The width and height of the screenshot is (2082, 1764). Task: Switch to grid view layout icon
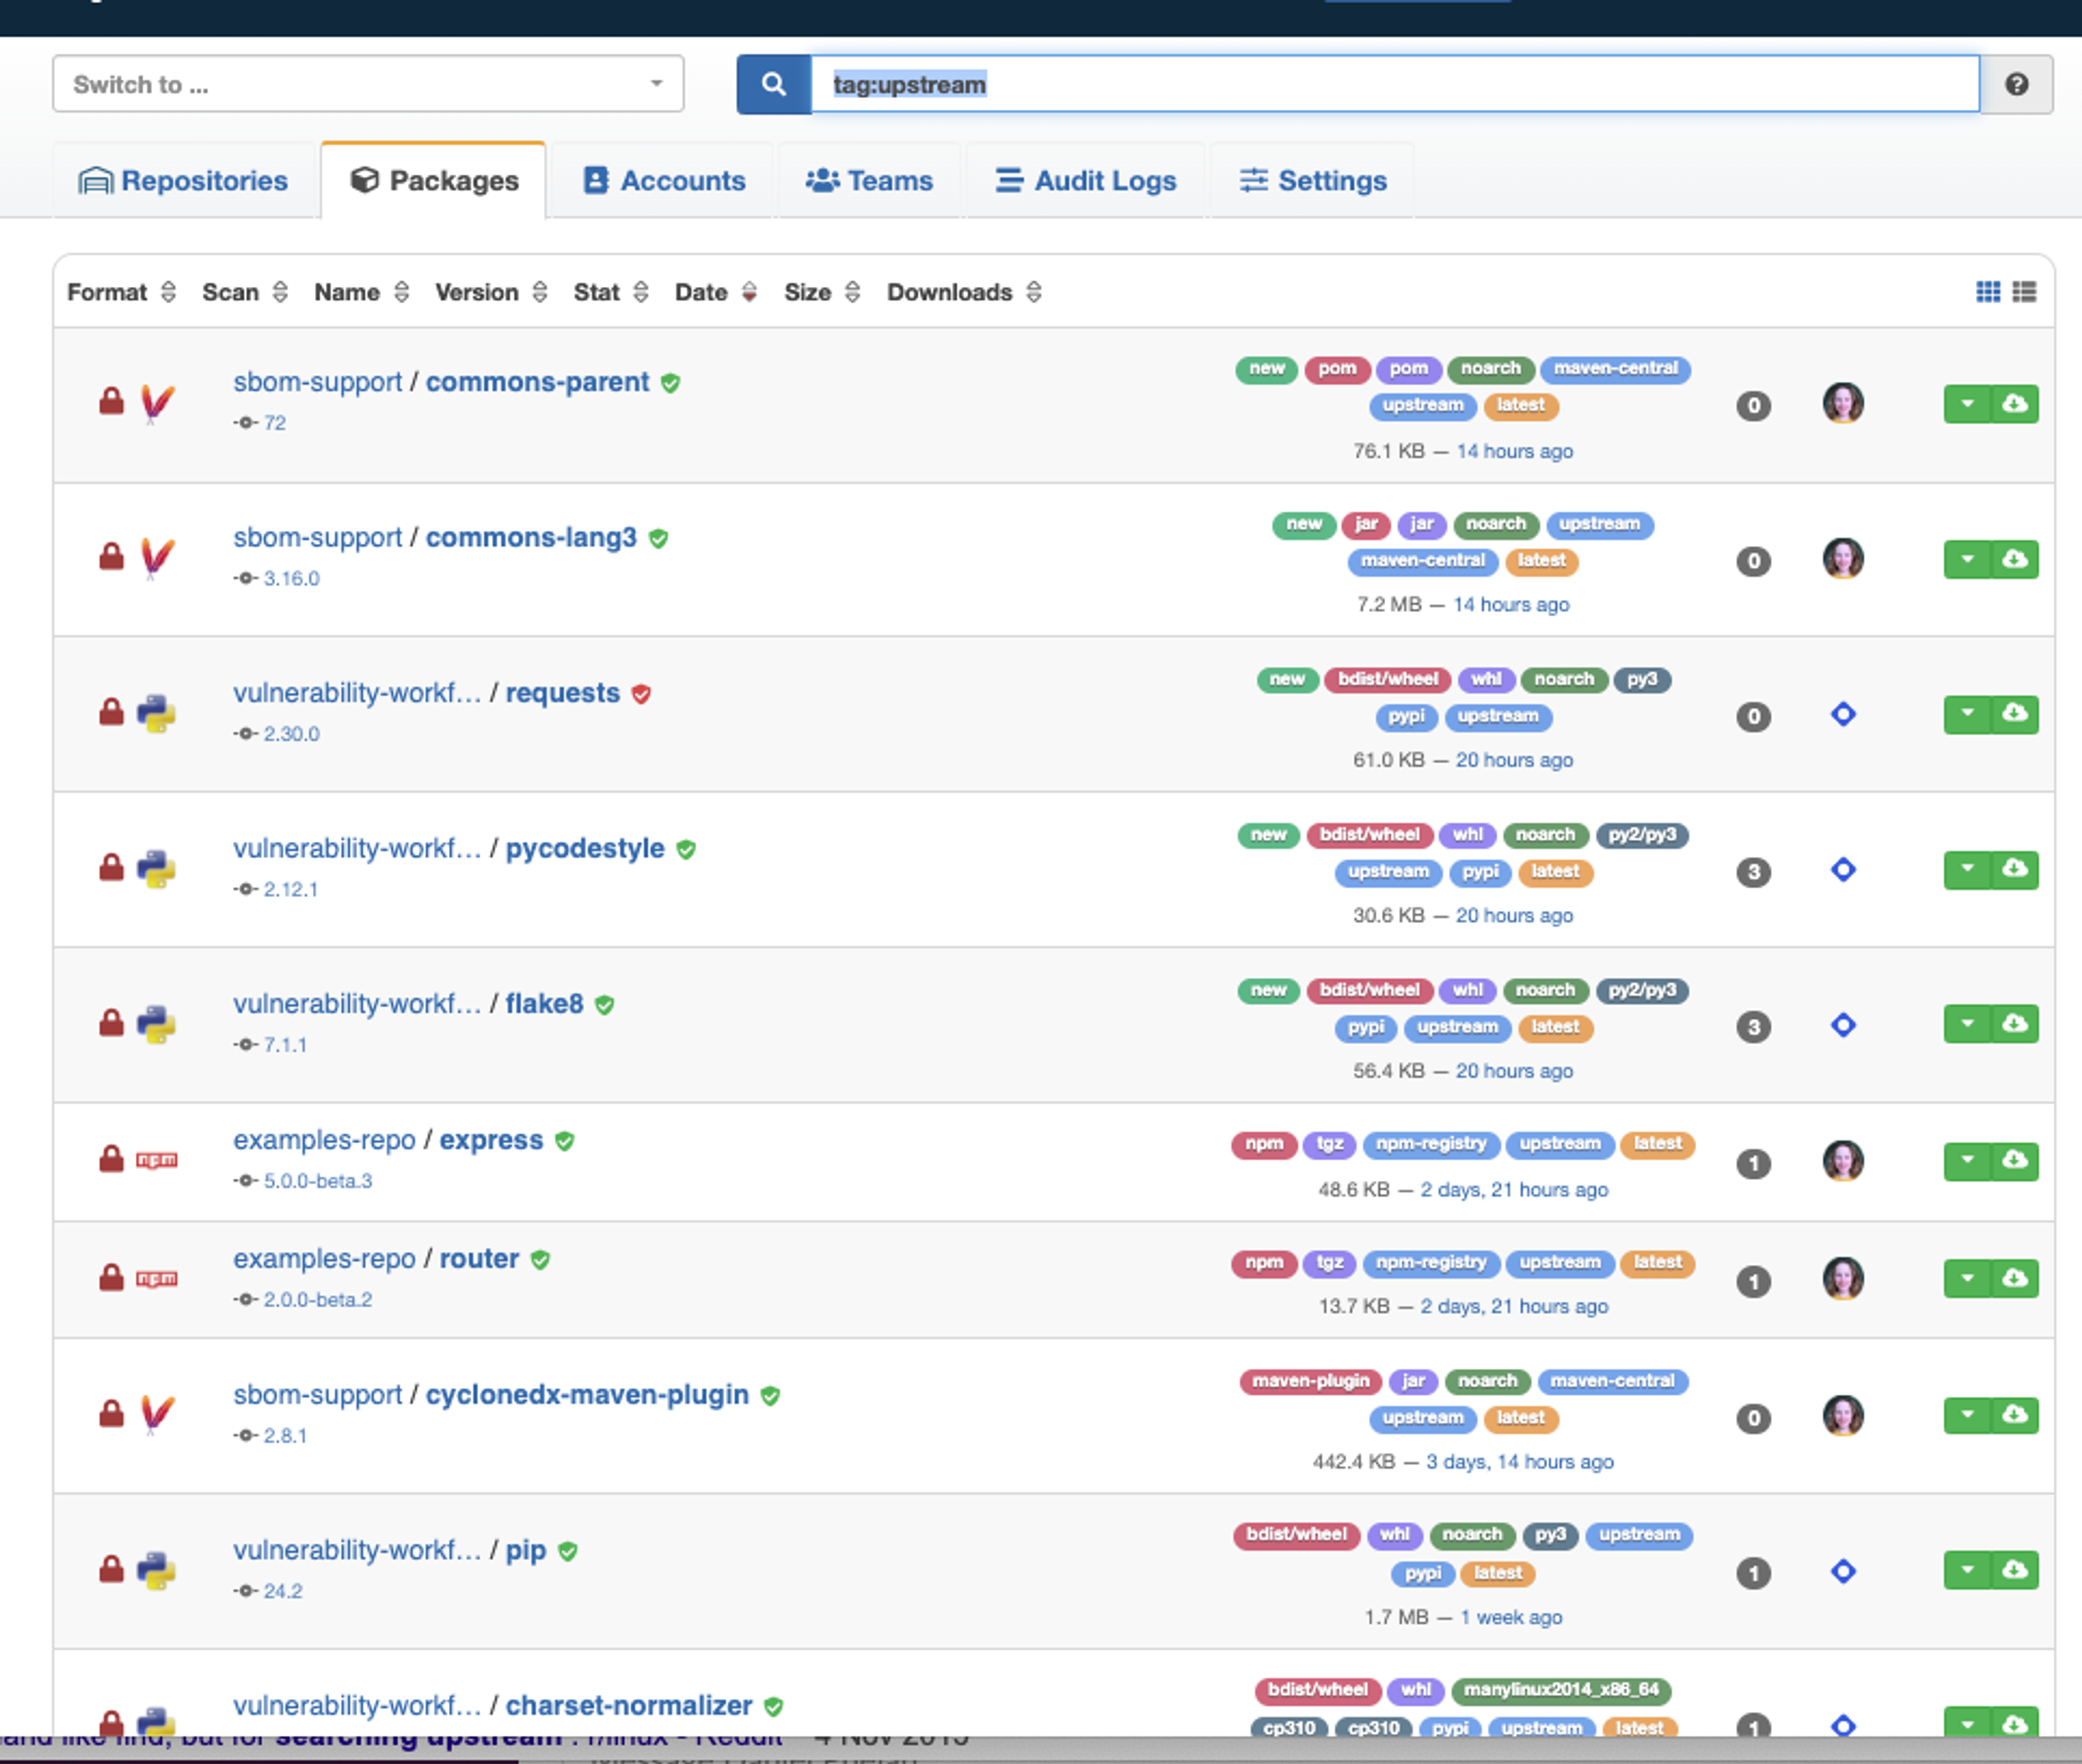pos(1988,291)
